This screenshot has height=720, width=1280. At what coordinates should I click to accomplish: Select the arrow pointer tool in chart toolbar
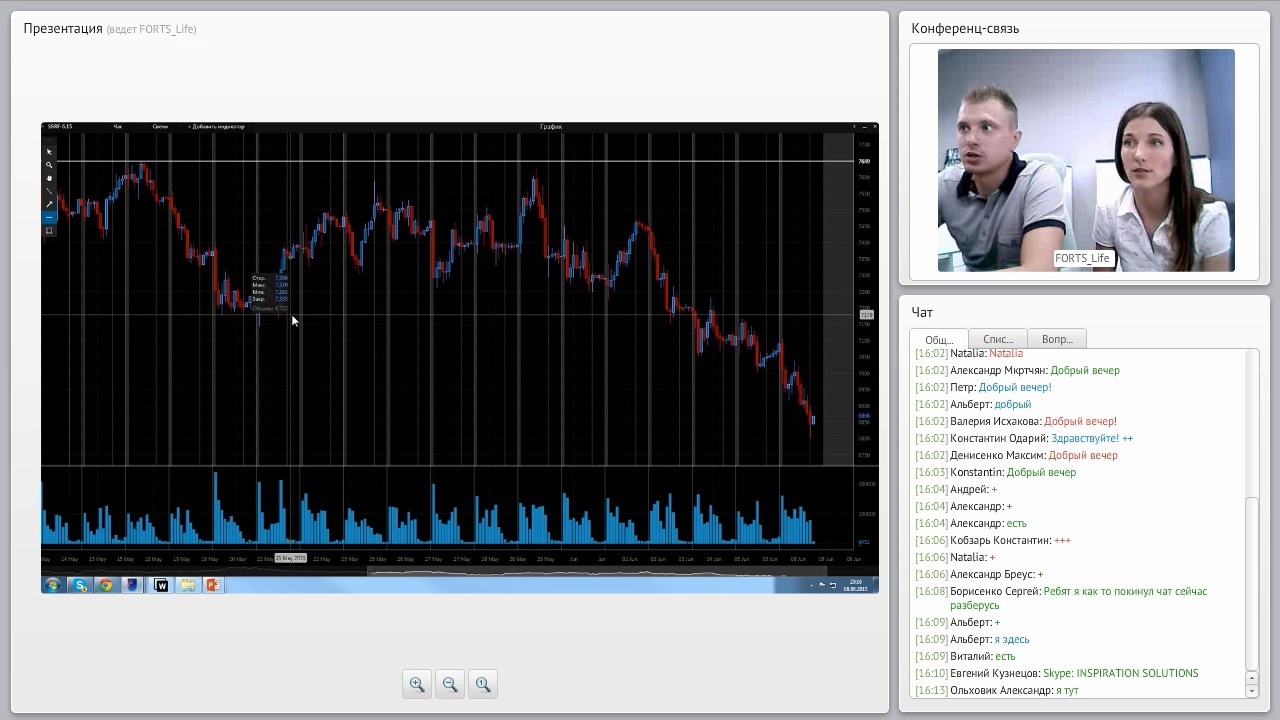49,152
